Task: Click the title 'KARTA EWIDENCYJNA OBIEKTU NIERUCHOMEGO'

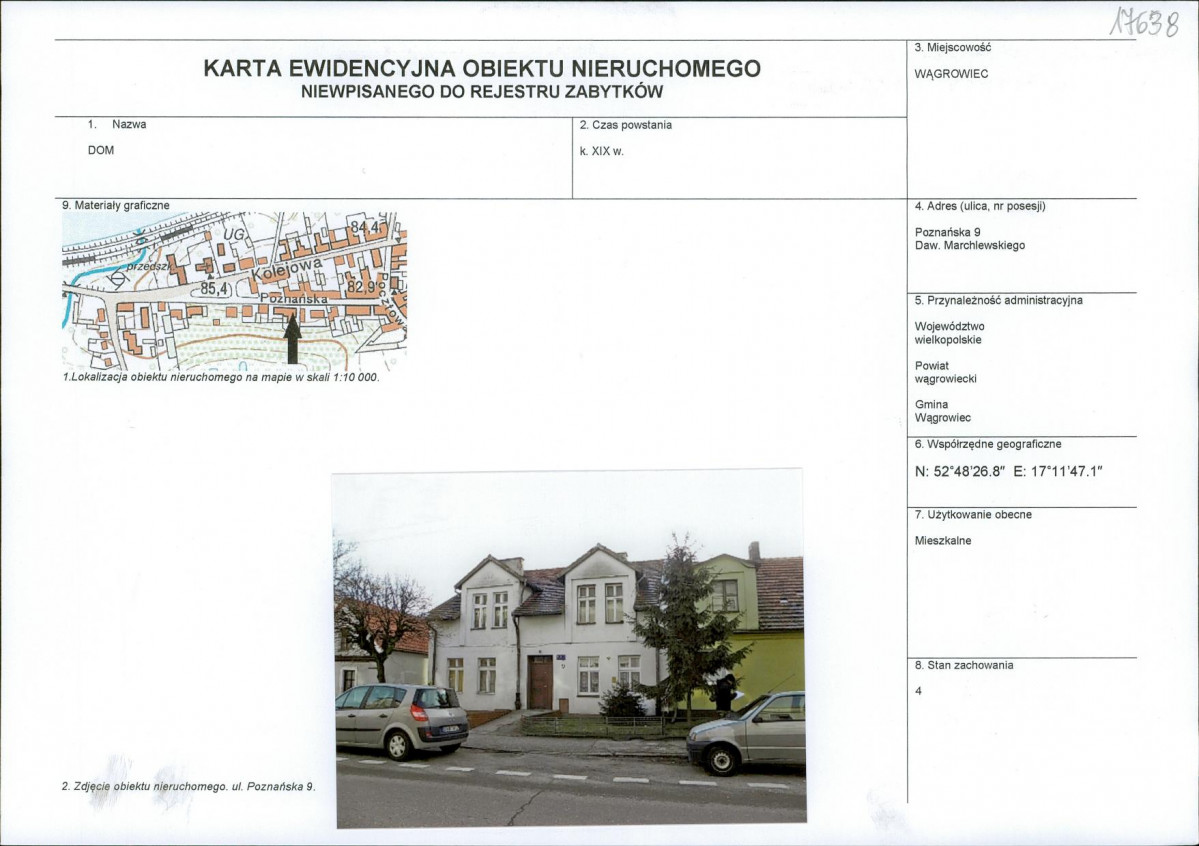Action: coord(482,68)
